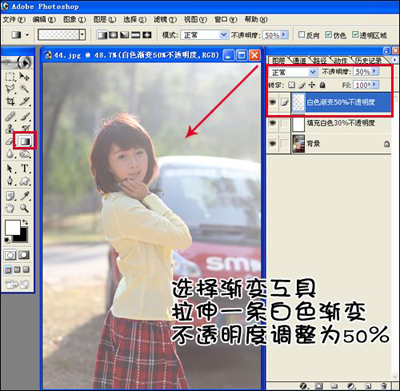The width and height of the screenshot is (400, 391).
Task: Uncheck the 透明区域 transparency checkbox
Action: (355, 35)
